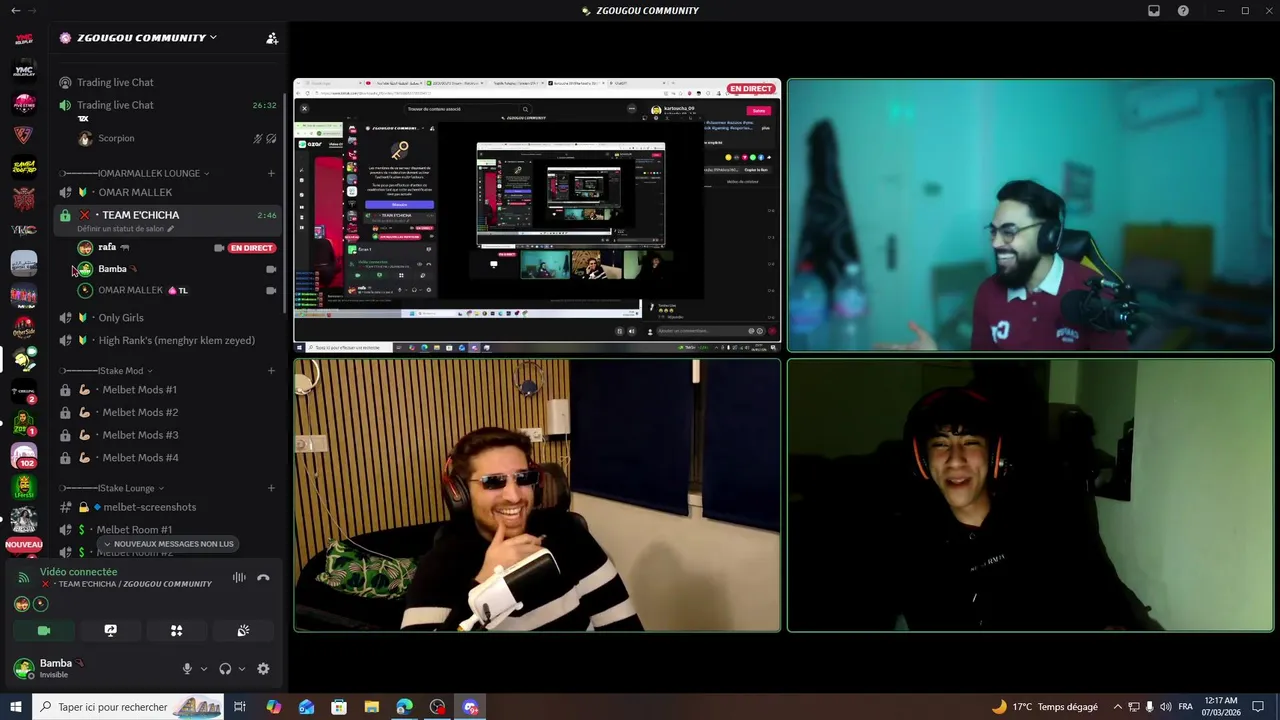Open the headphones output options arrow
Image resolution: width=1280 pixels, height=720 pixels.
click(x=241, y=669)
